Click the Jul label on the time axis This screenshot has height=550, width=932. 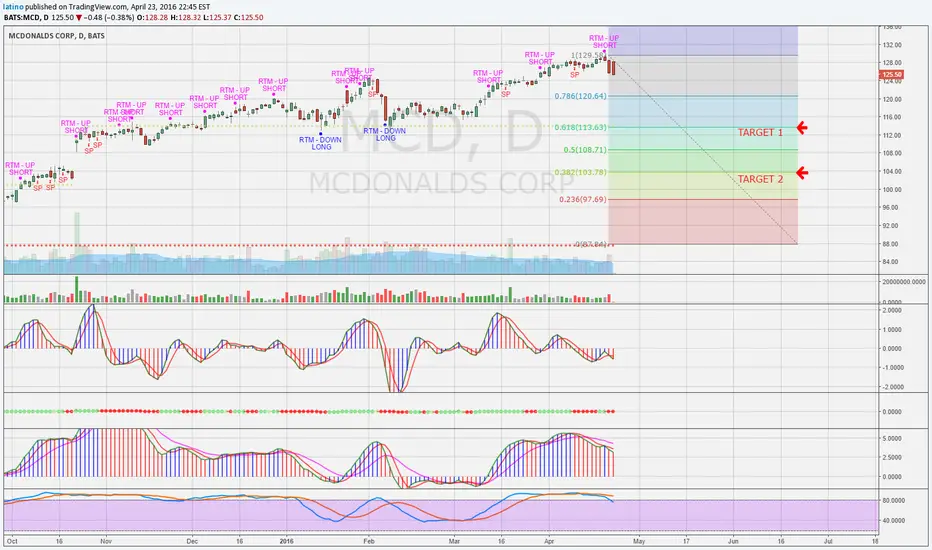827,542
